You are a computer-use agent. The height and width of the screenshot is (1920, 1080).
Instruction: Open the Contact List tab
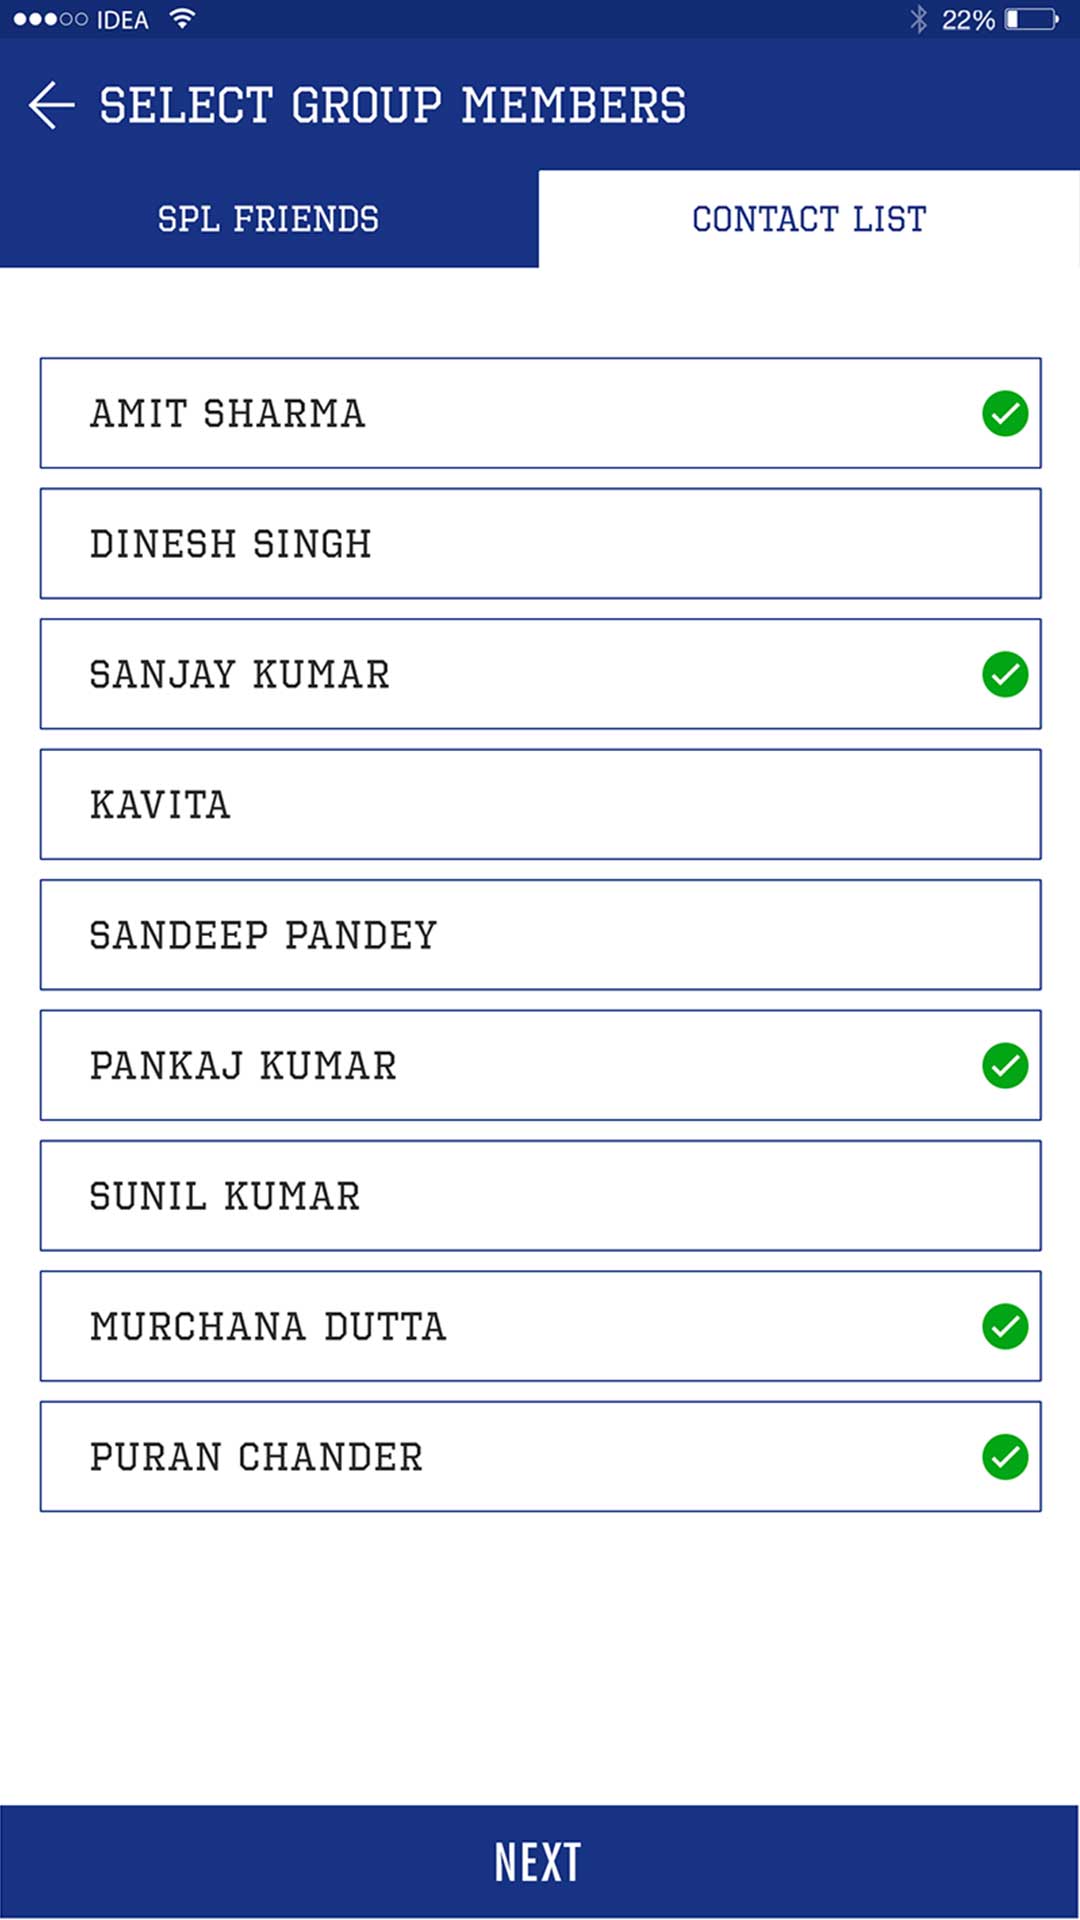tap(809, 219)
